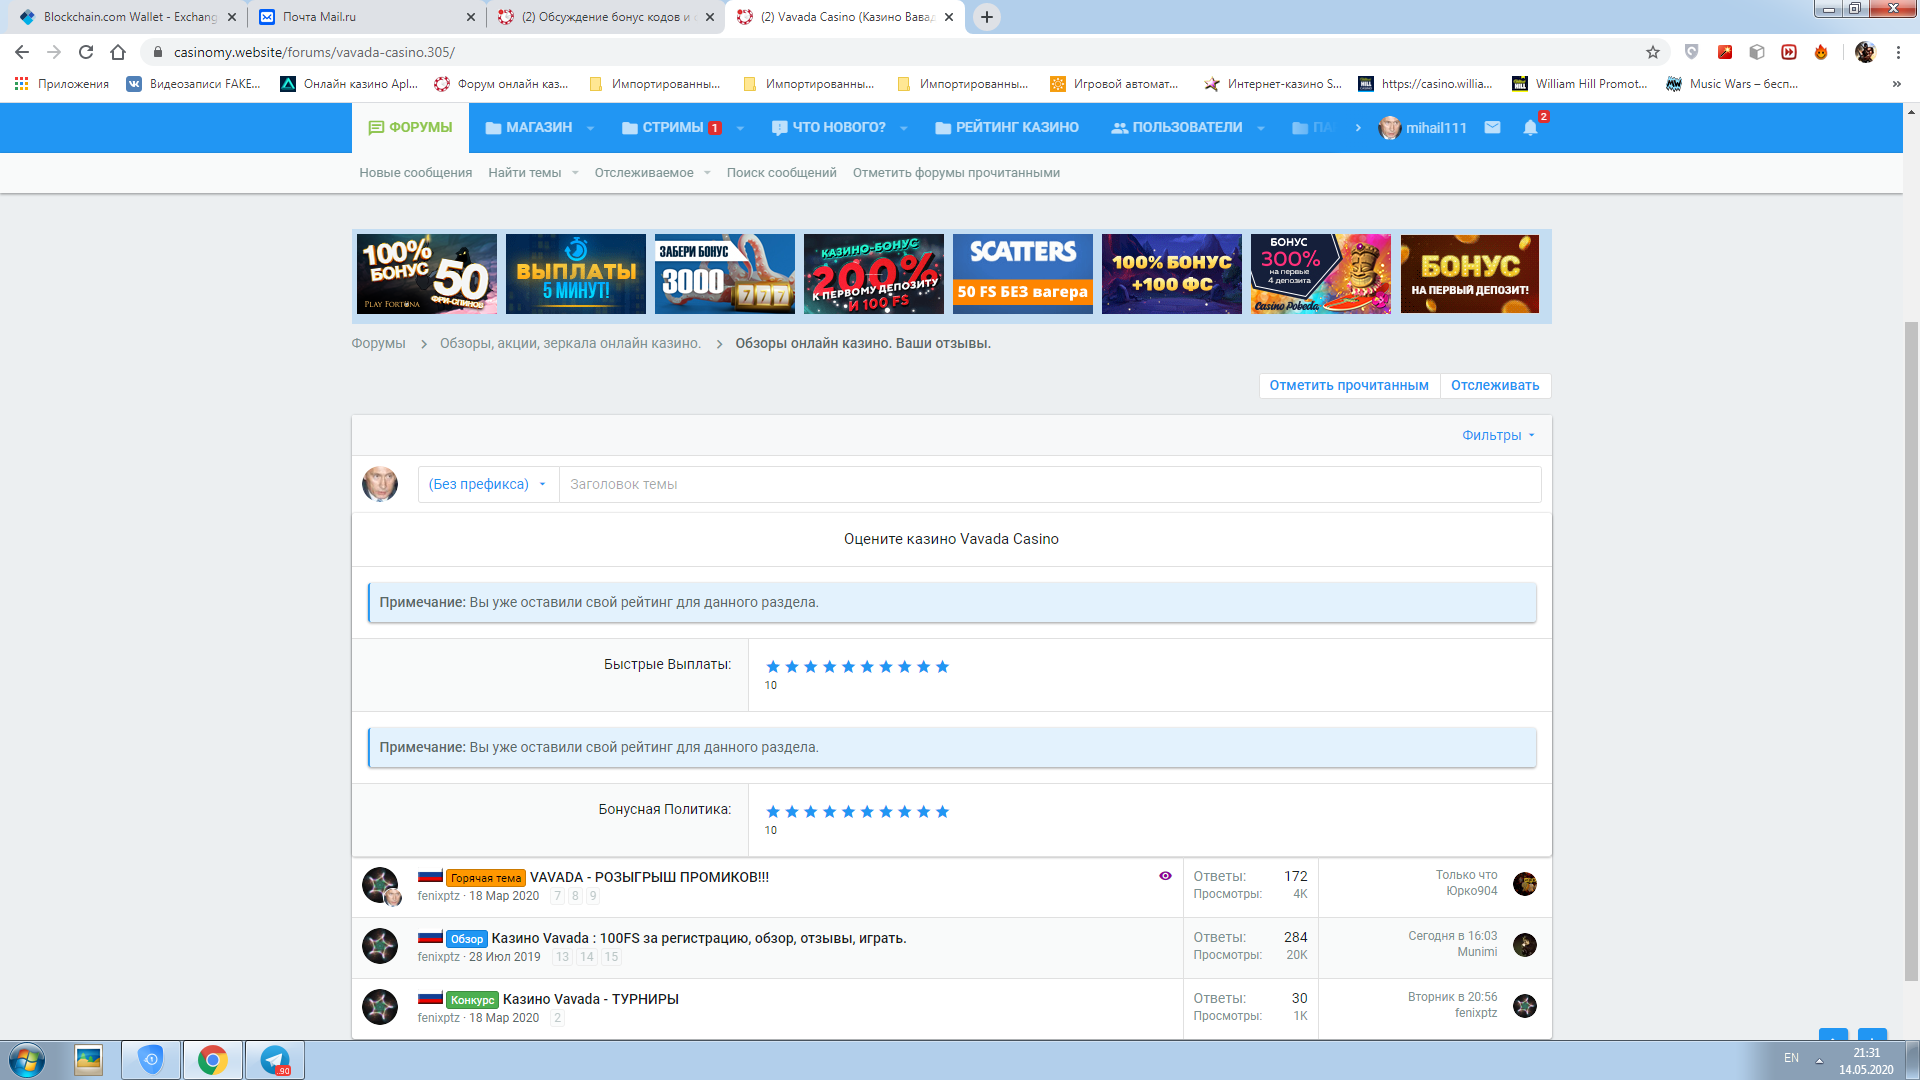Open the VAVADA - РОЗЫГРЫШ ПРОМИКОВ!!! thread

[x=649, y=877]
